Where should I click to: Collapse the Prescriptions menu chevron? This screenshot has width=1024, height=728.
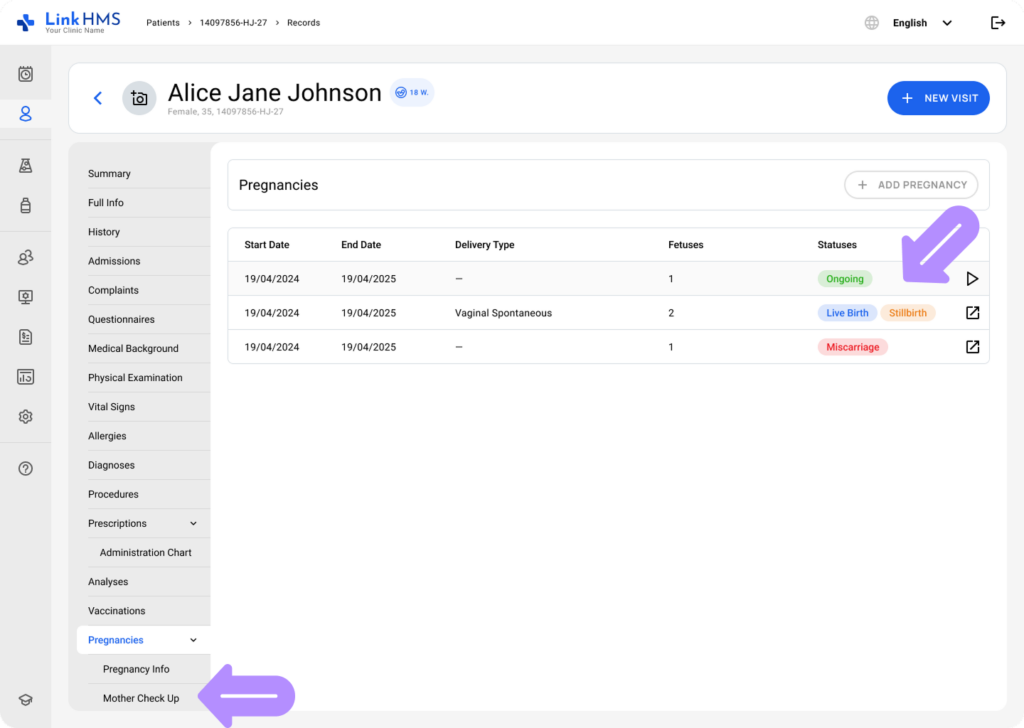click(194, 524)
